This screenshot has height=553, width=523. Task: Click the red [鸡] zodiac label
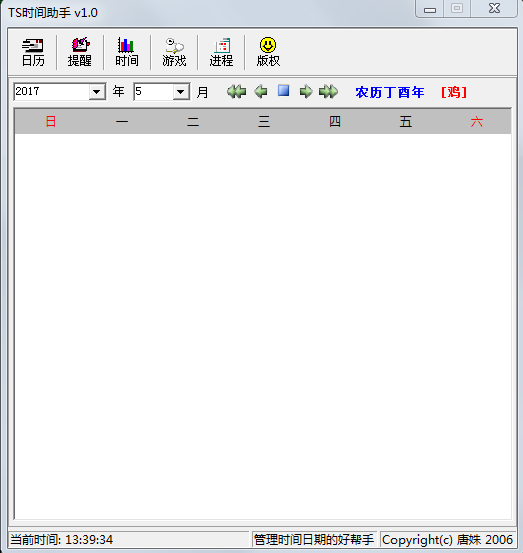[454, 92]
